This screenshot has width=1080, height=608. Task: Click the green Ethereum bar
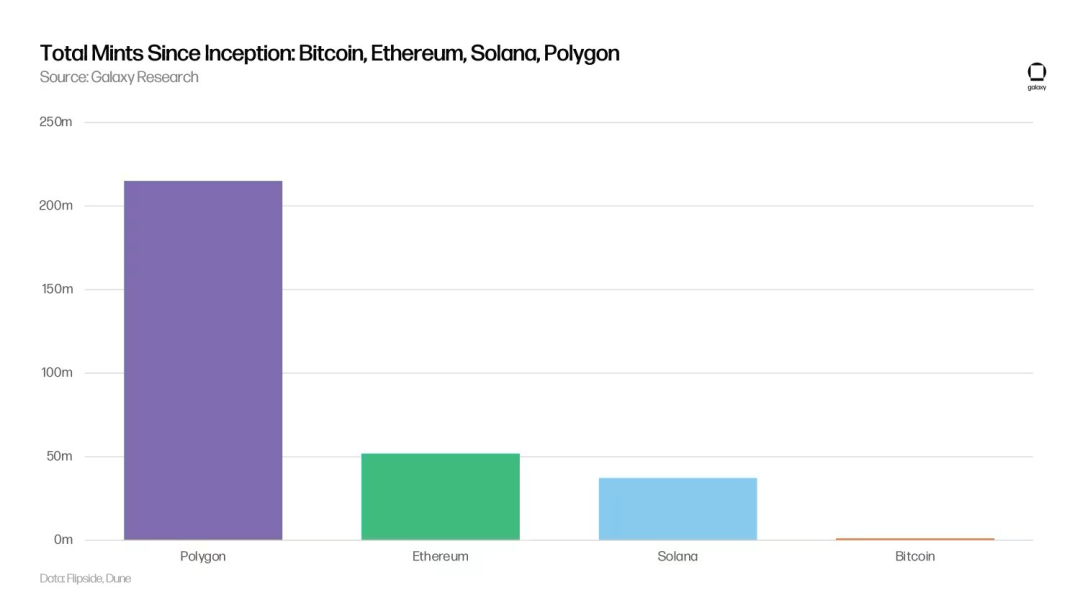[440, 496]
